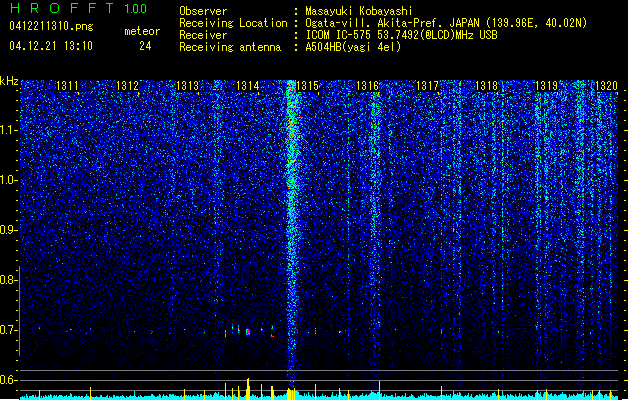Click the 1312 time marker
Viewport: 629px width, 400px height.
coord(127,86)
